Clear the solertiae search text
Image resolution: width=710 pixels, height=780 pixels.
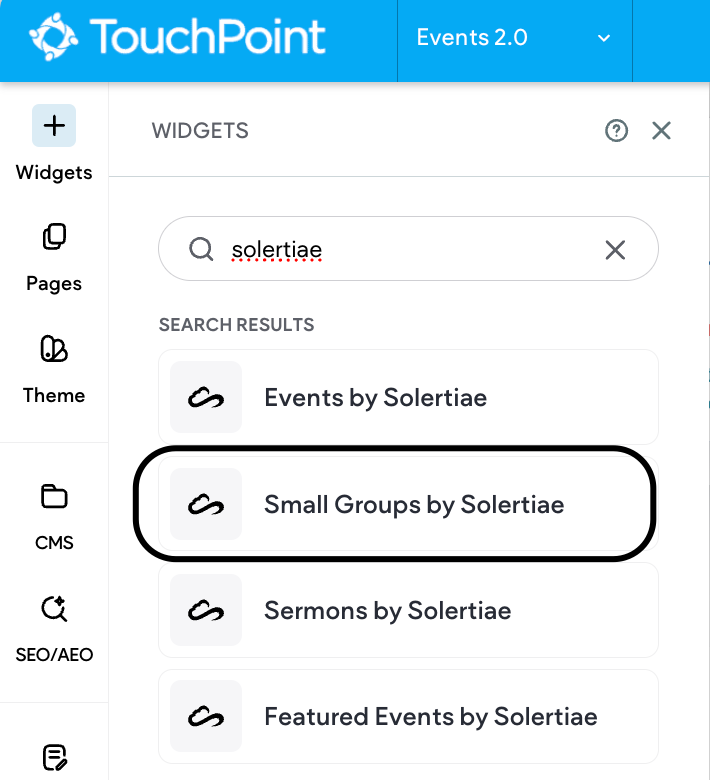615,249
